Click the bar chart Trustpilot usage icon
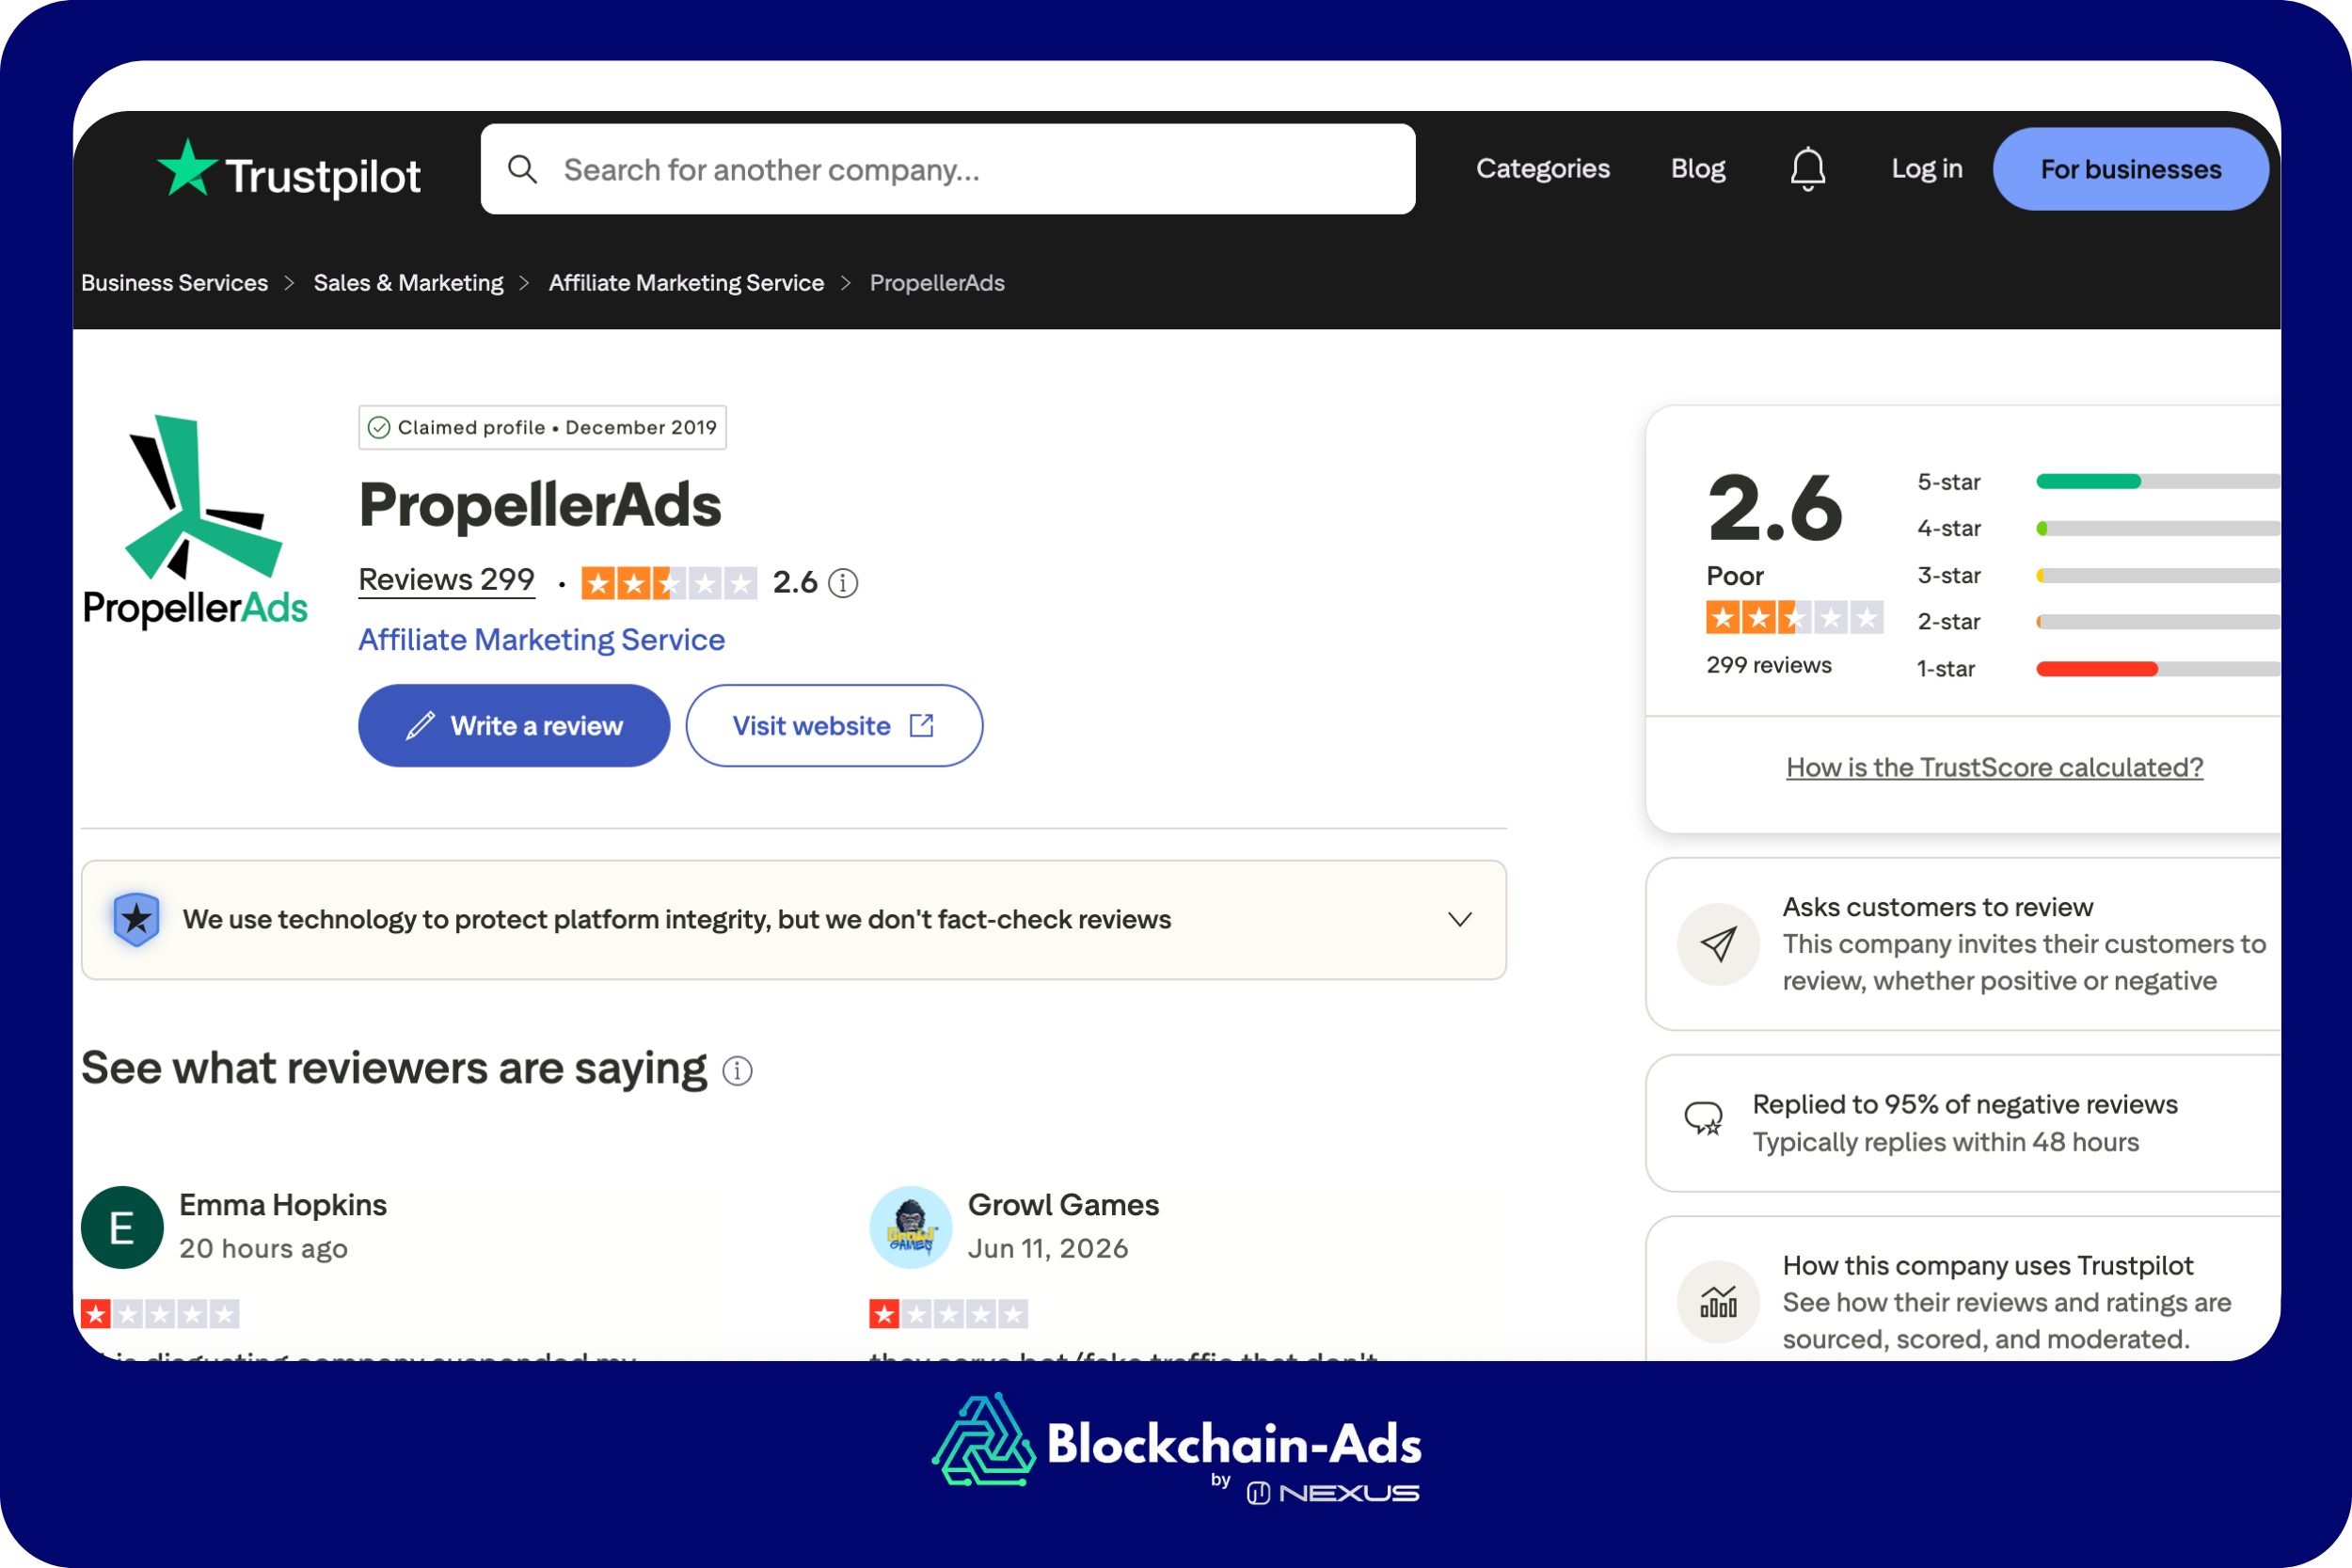The image size is (2352, 1568). coord(1718,1302)
